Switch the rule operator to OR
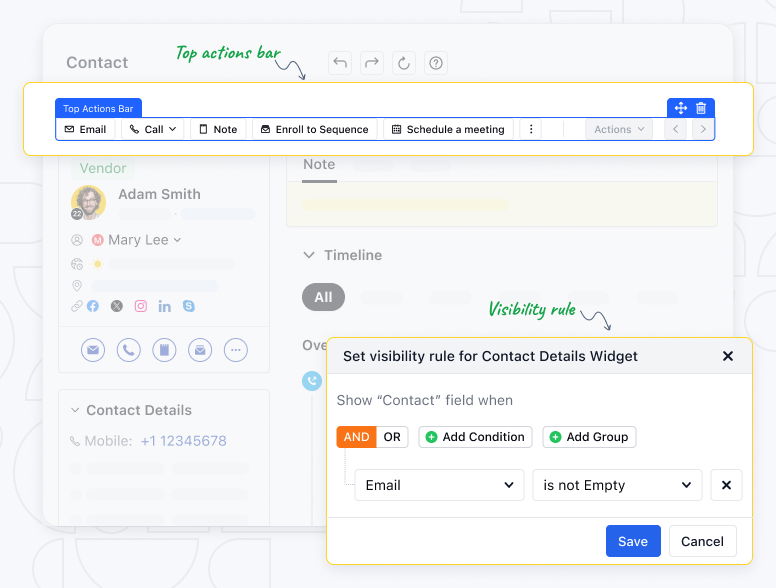This screenshot has width=776, height=588. click(x=392, y=437)
